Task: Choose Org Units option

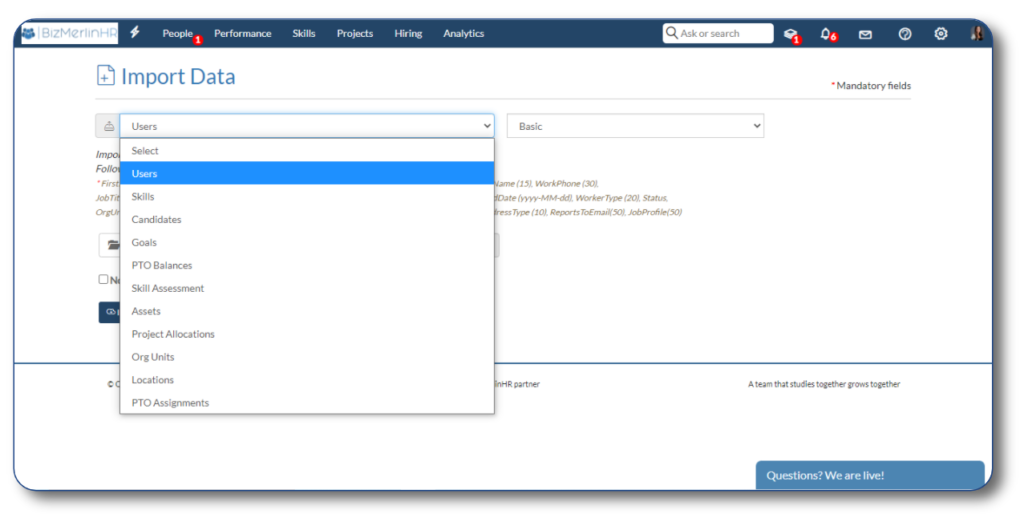Action: point(307,356)
